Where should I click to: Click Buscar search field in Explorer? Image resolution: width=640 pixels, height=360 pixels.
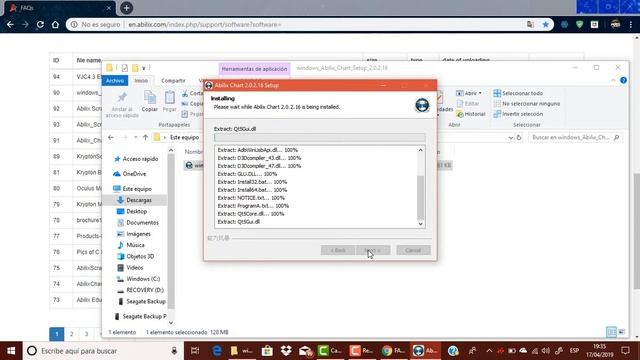(x=575, y=138)
